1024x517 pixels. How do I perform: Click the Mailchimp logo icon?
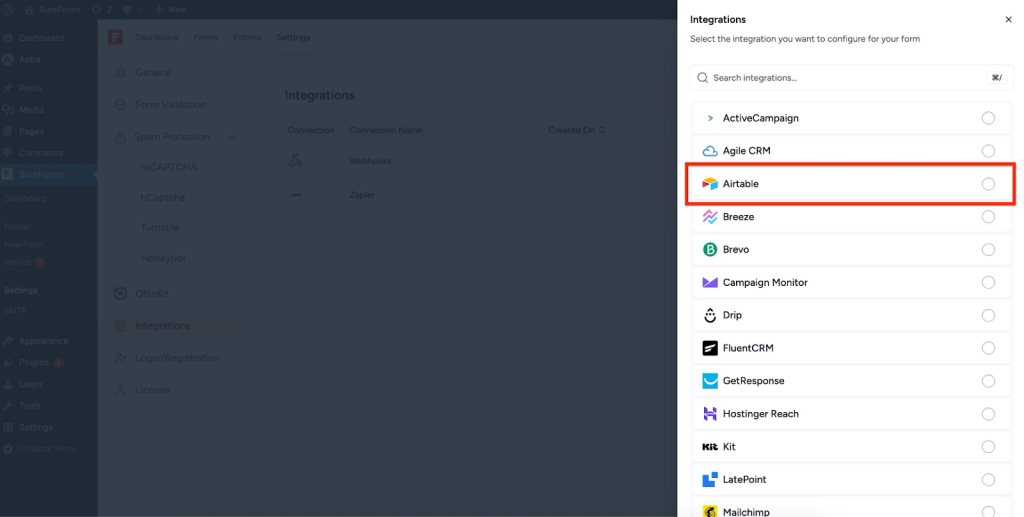click(710, 511)
